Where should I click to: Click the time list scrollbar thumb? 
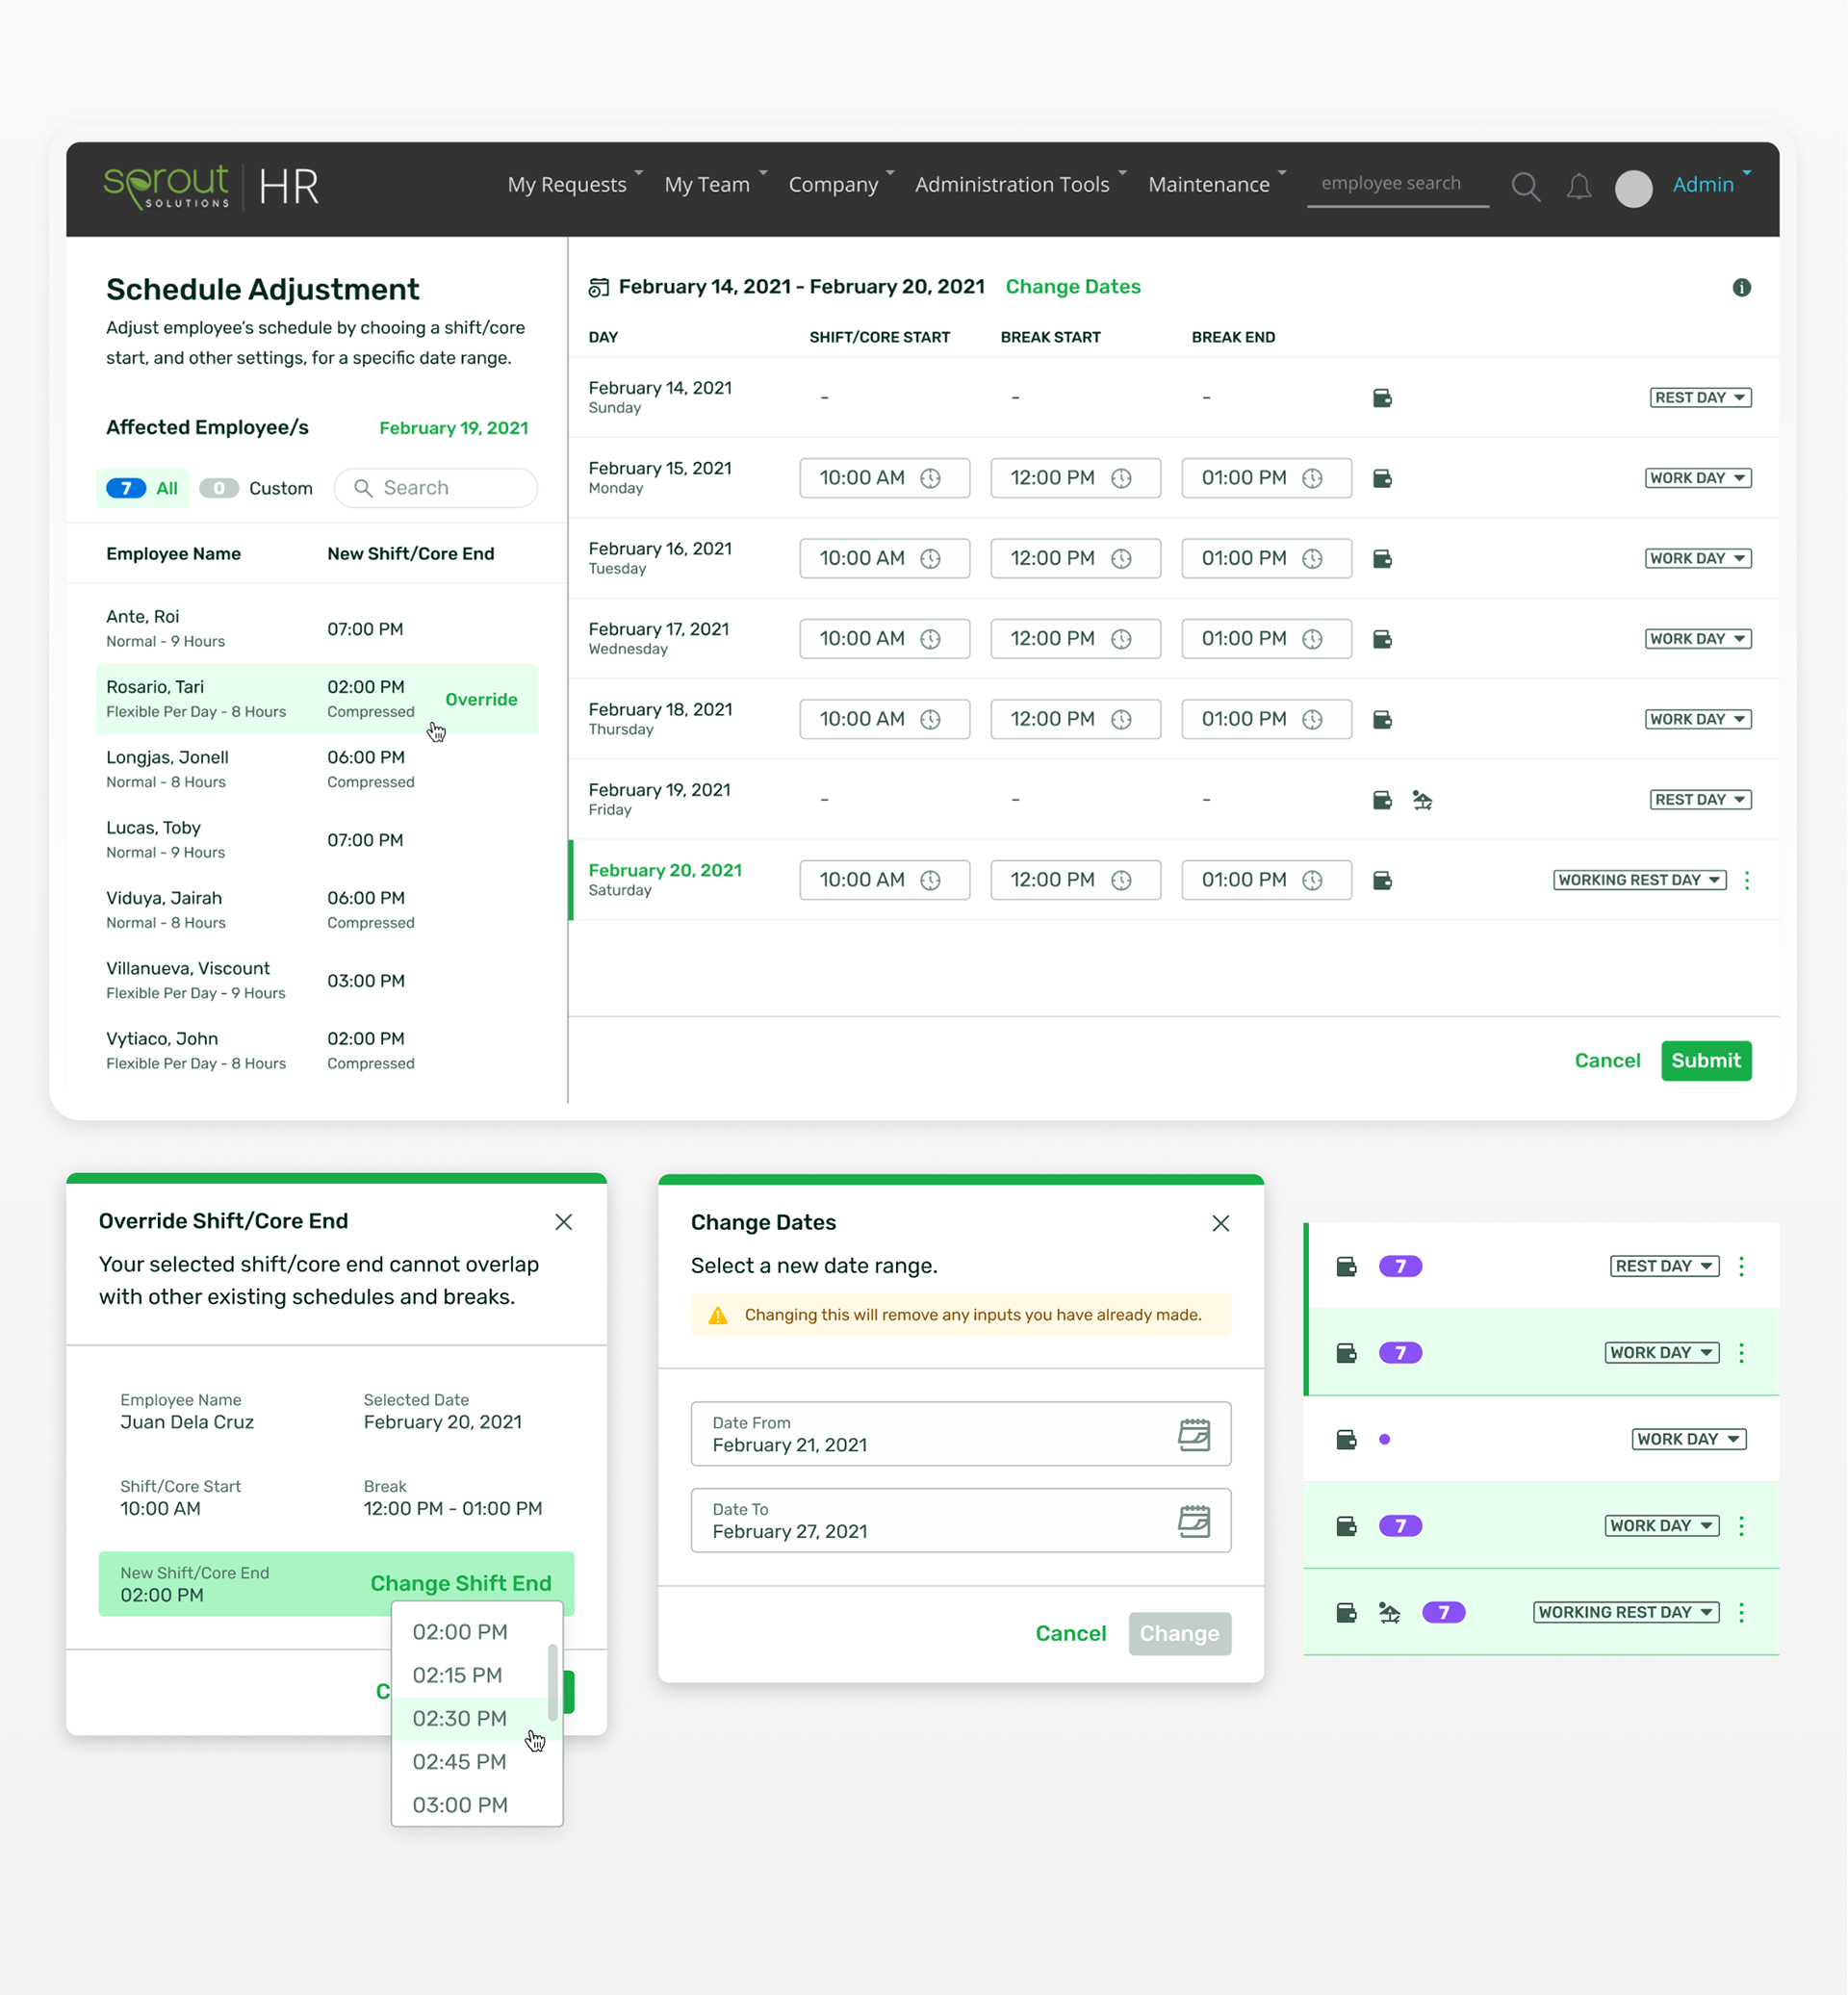[552, 1681]
